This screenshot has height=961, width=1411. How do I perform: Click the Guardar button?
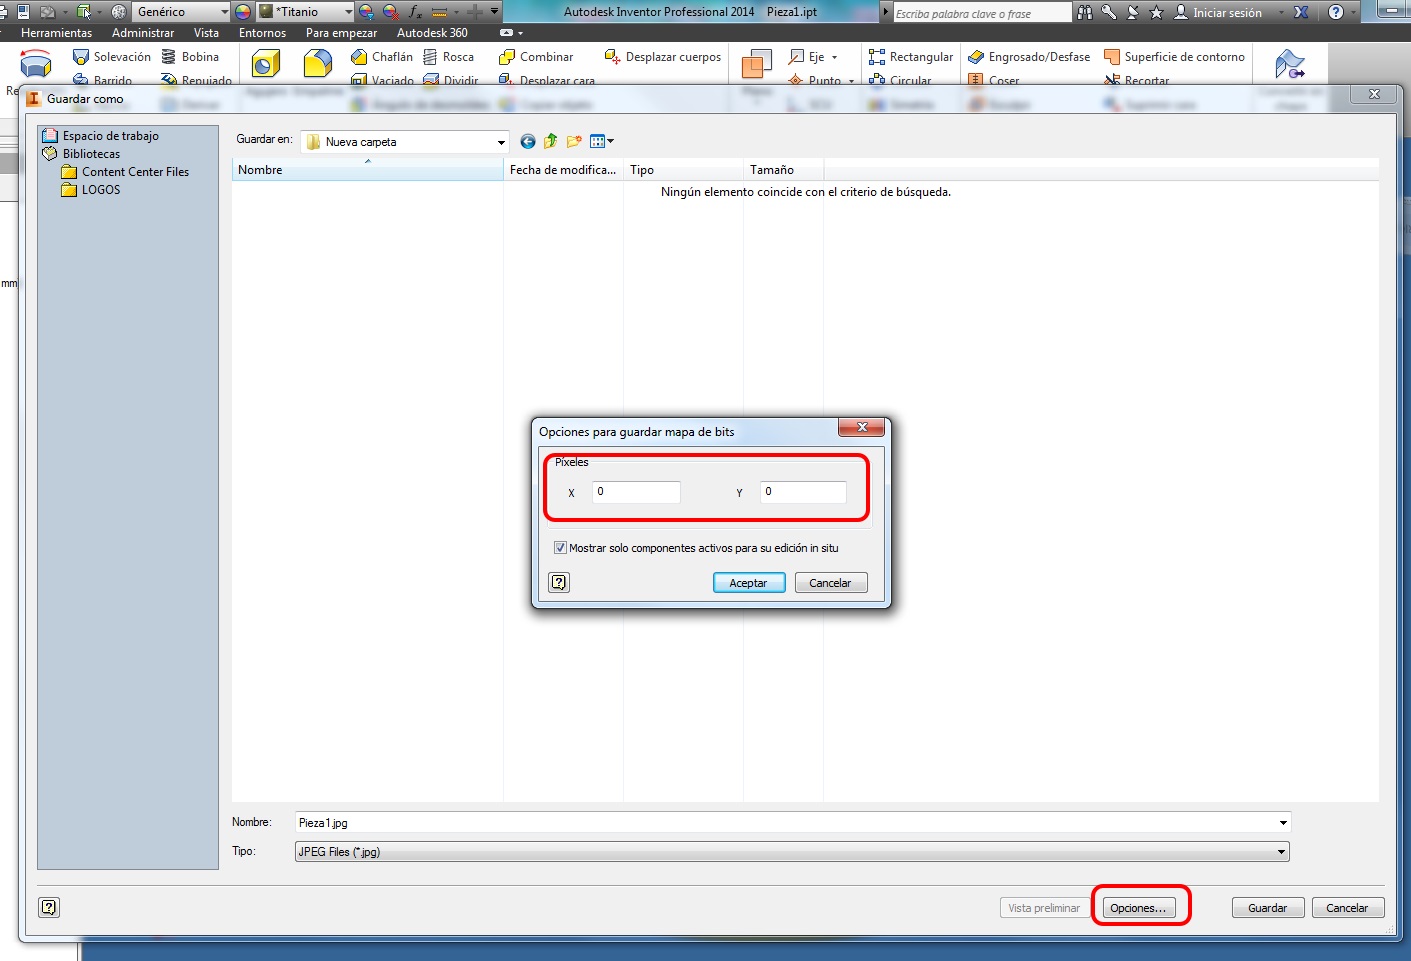tap(1267, 908)
